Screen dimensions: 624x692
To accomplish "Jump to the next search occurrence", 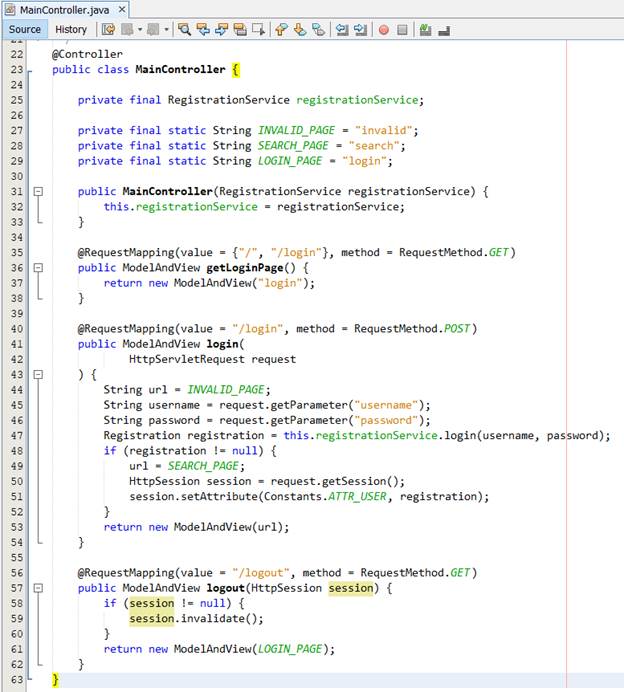I will pos(221,30).
